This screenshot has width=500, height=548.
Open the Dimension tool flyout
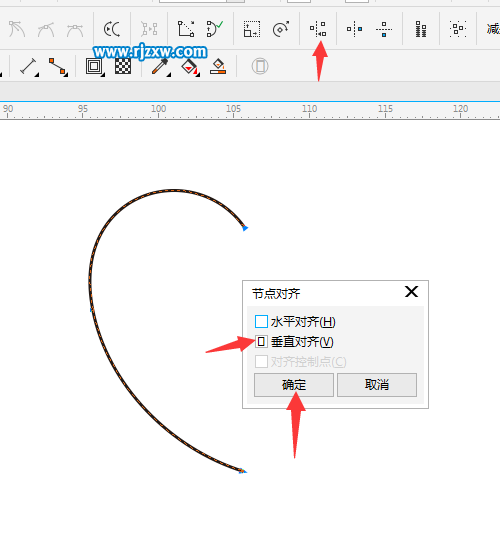[x=29, y=66]
